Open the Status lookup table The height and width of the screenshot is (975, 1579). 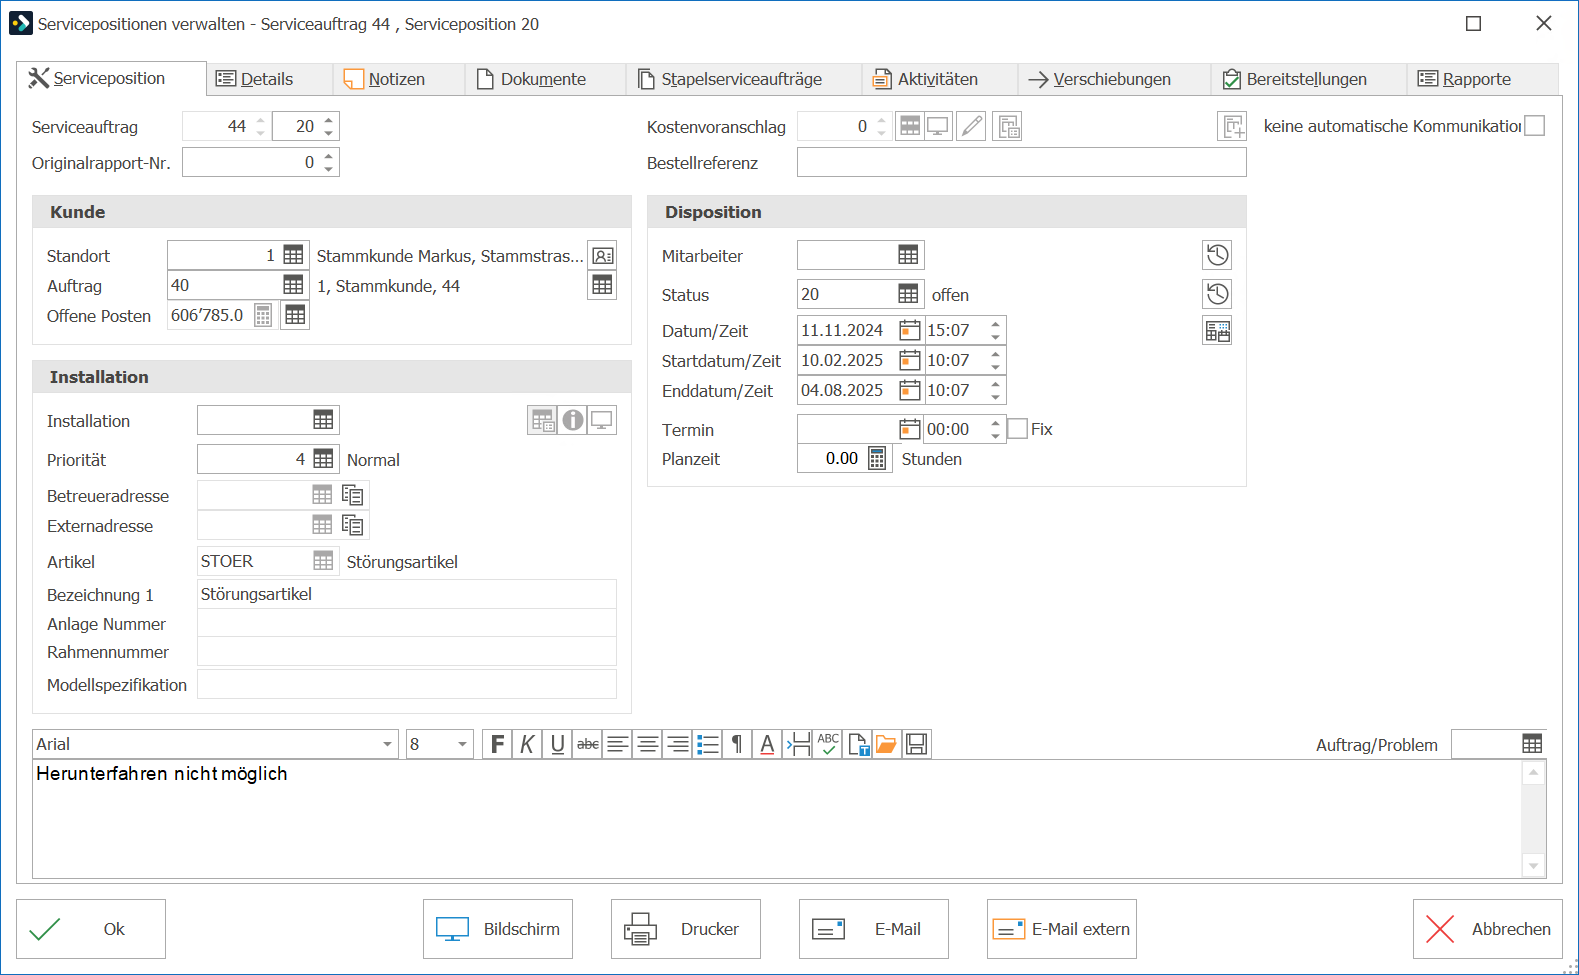pyautogui.click(x=908, y=294)
